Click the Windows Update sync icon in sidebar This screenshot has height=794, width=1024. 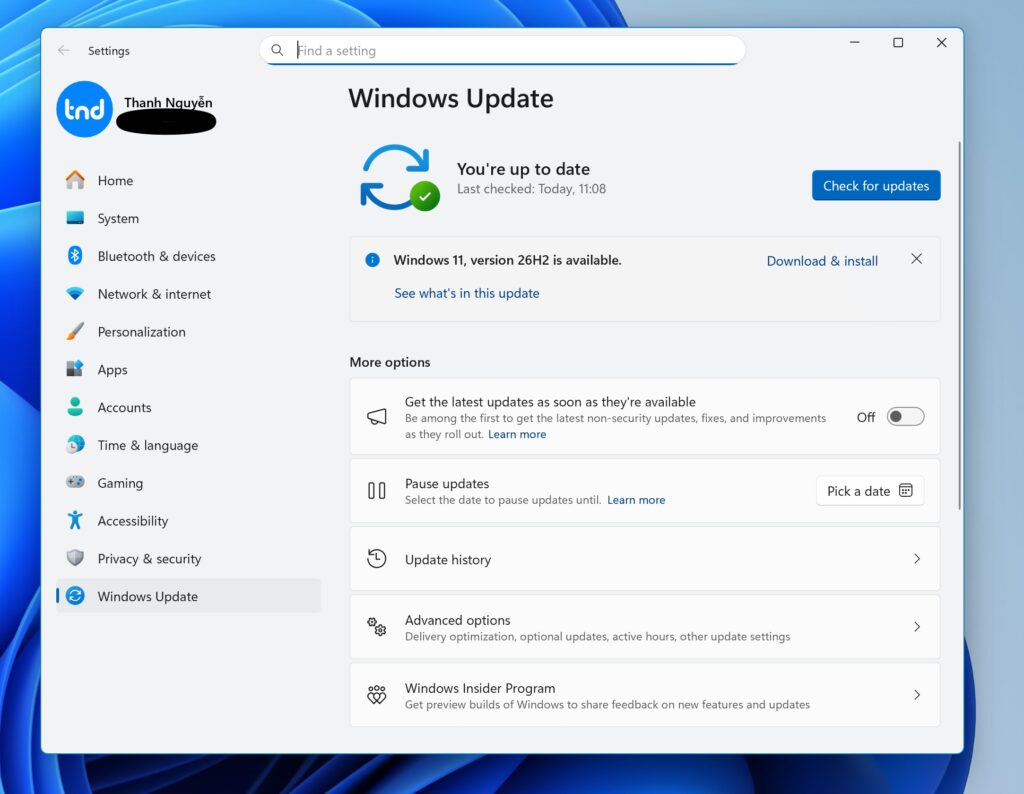(x=75, y=596)
